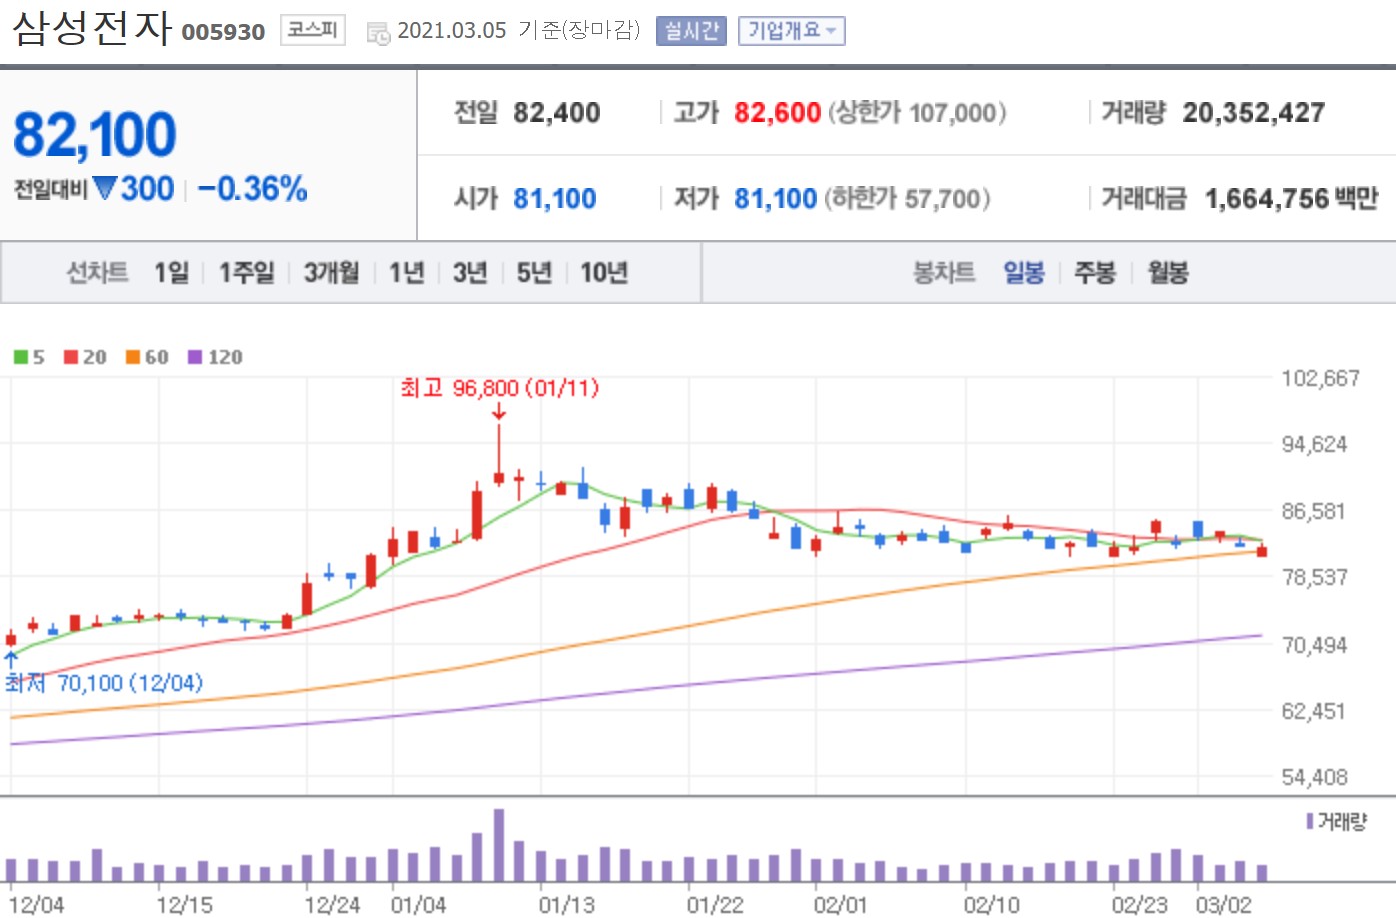This screenshot has width=1396, height=918.
Task: Click the 최저 70,100 (12/04) low marker
Action: pyautogui.click(x=104, y=683)
